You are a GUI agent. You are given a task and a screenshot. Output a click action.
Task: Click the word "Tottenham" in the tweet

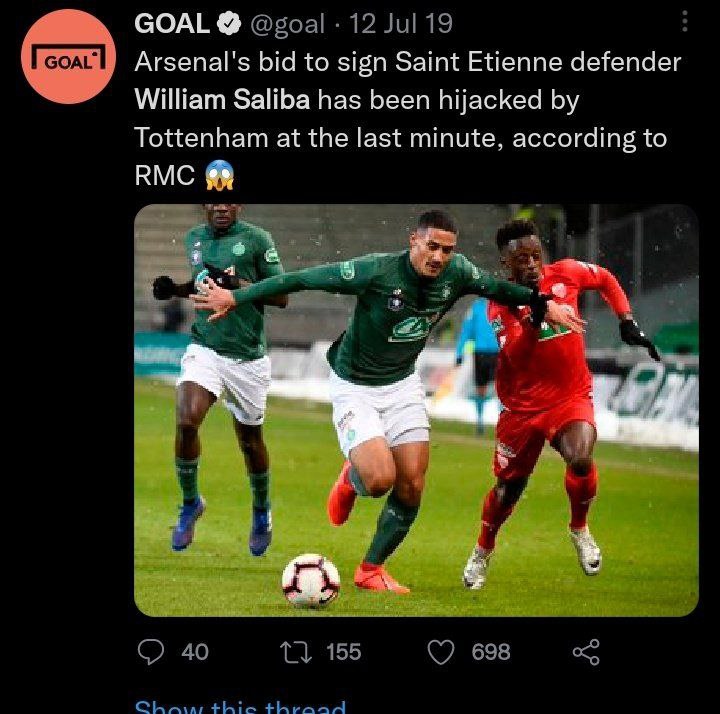(x=202, y=138)
